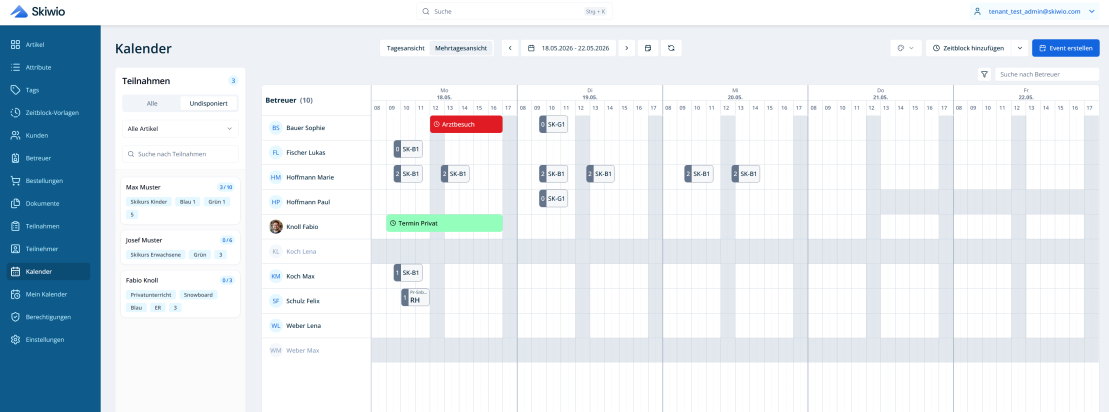Viewport: 1109px width, 412px height.
Task: Switch to Tagesansicht view
Action: 405,48
